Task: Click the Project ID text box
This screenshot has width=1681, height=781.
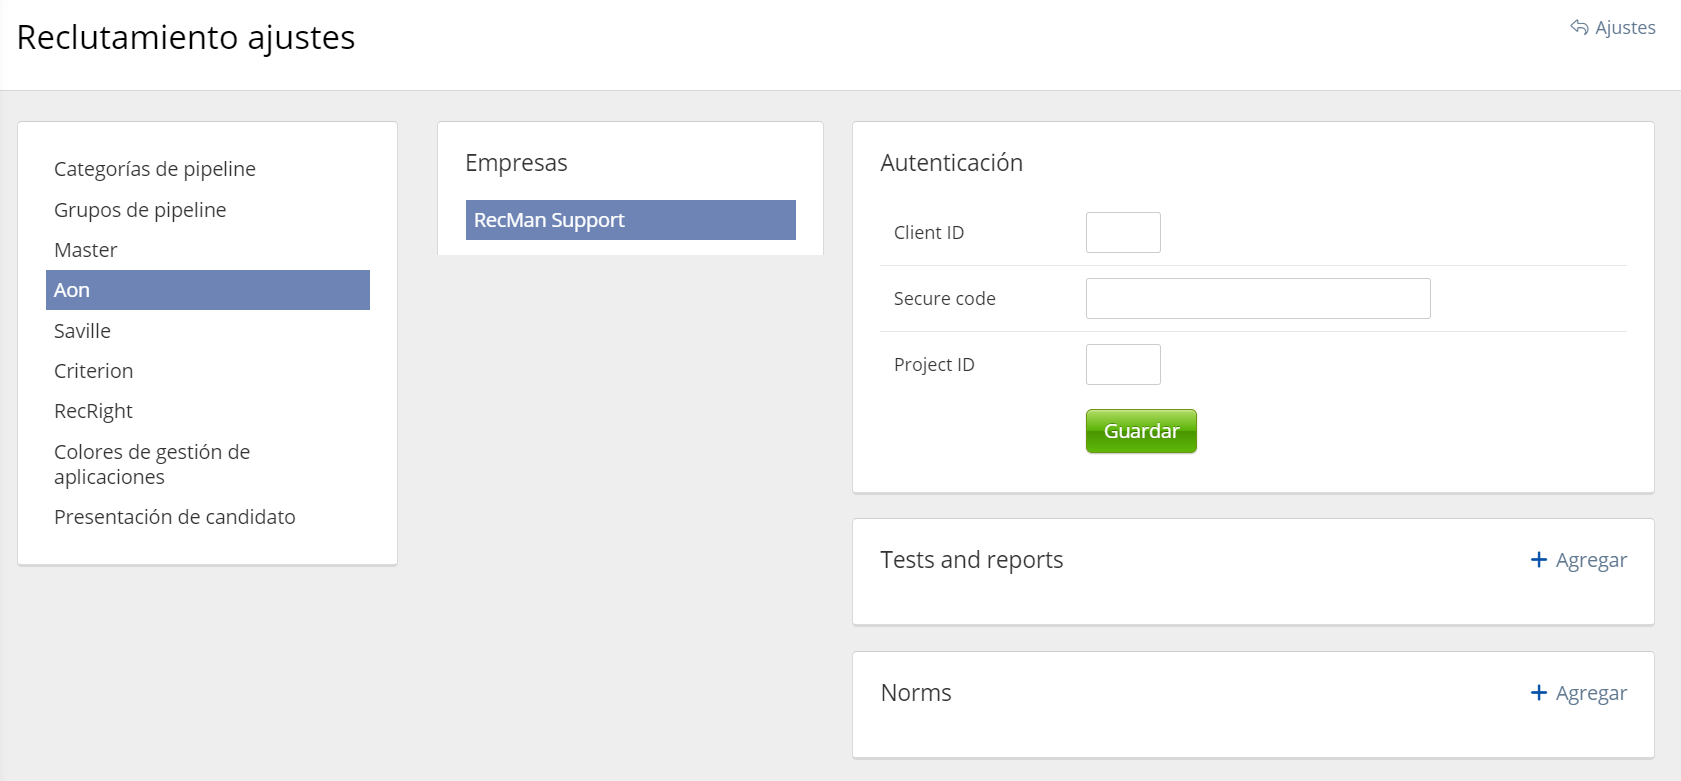Action: (1123, 364)
